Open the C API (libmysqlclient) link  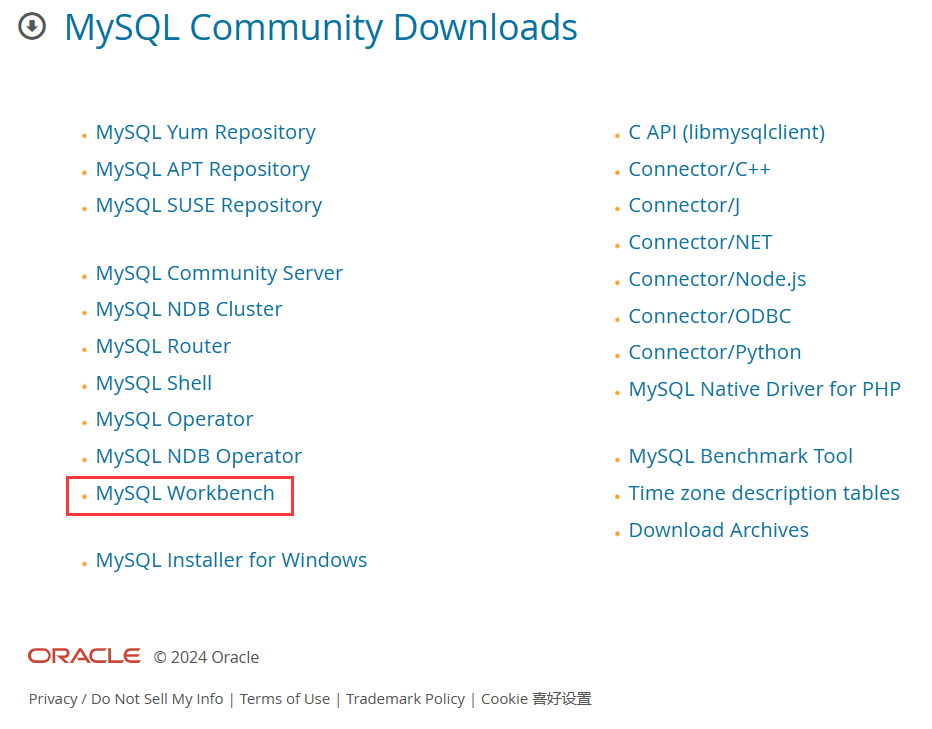tap(727, 133)
